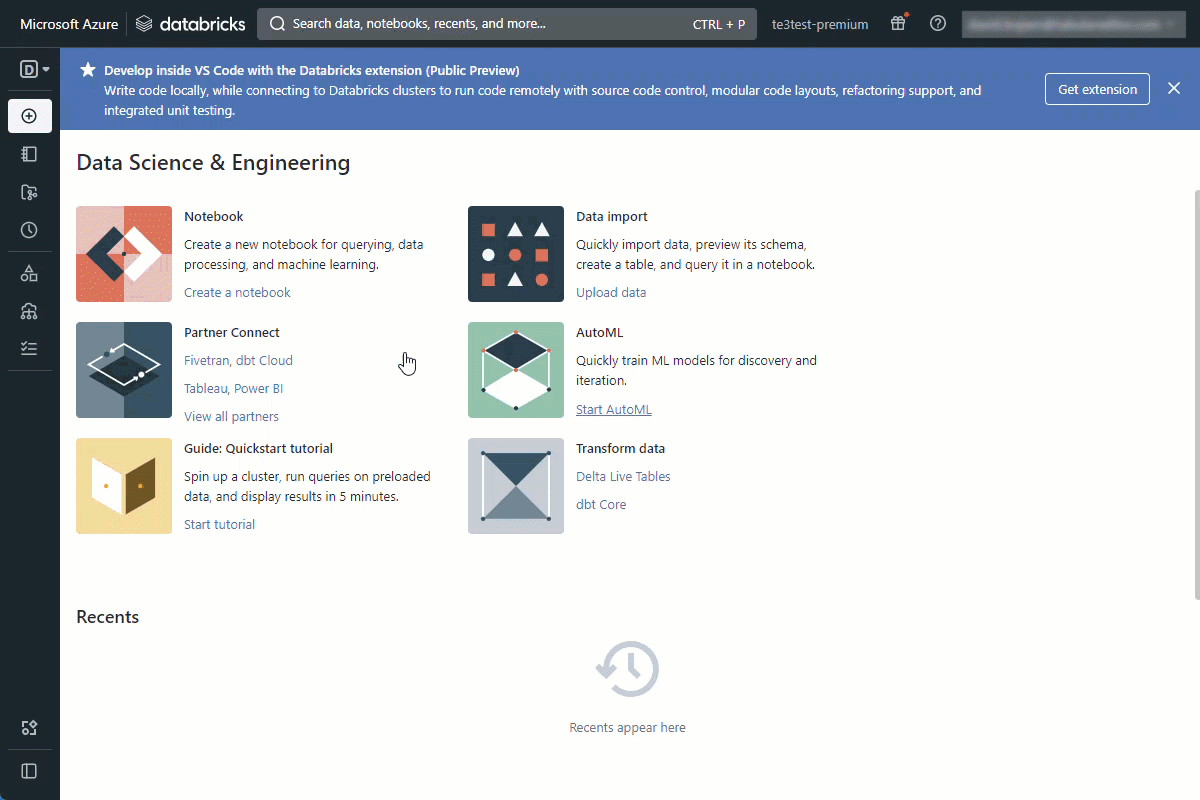The image size is (1200, 800).
Task: Click Microsoft Azure in the top bar
Action: point(67,23)
